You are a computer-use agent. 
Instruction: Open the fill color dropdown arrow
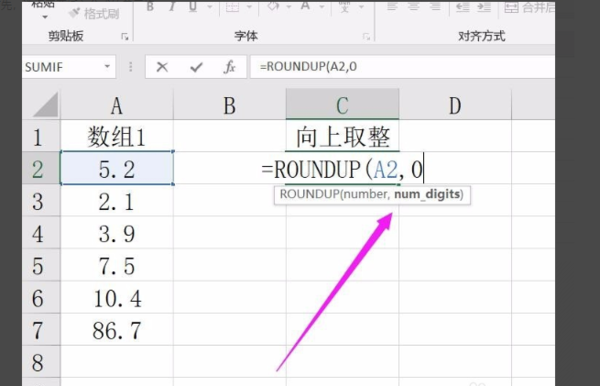289,7
